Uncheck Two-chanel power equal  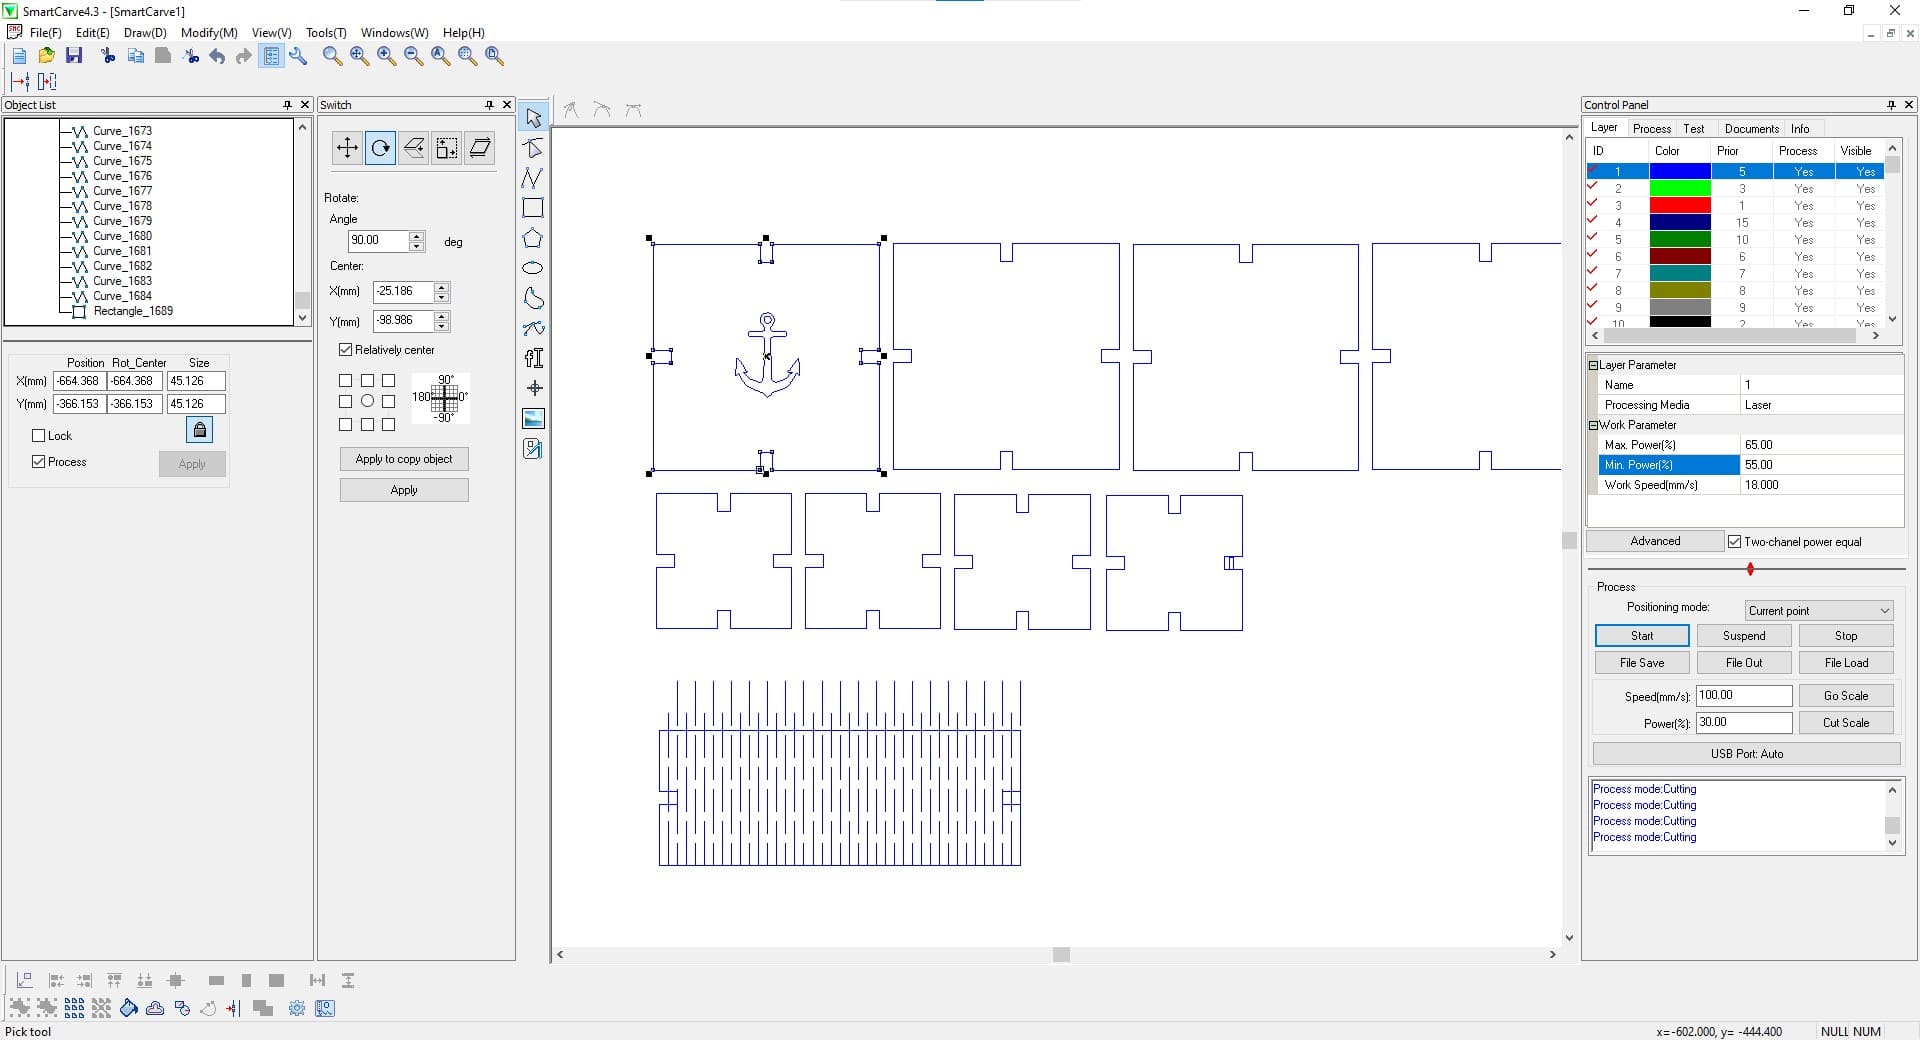tap(1736, 541)
